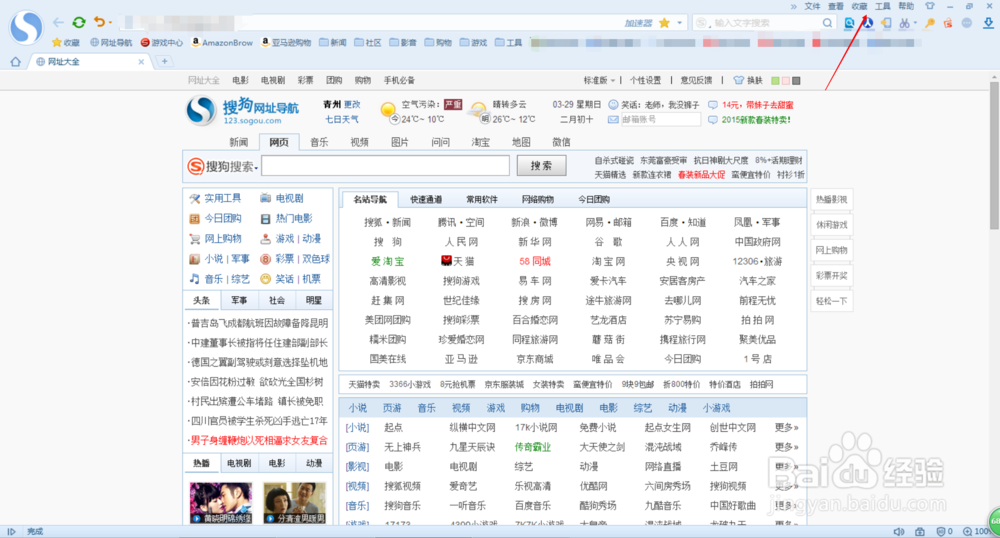This screenshot has height=538, width=1000.
Task: Click the 输入文字搜索 browser search box
Action: pos(764,23)
